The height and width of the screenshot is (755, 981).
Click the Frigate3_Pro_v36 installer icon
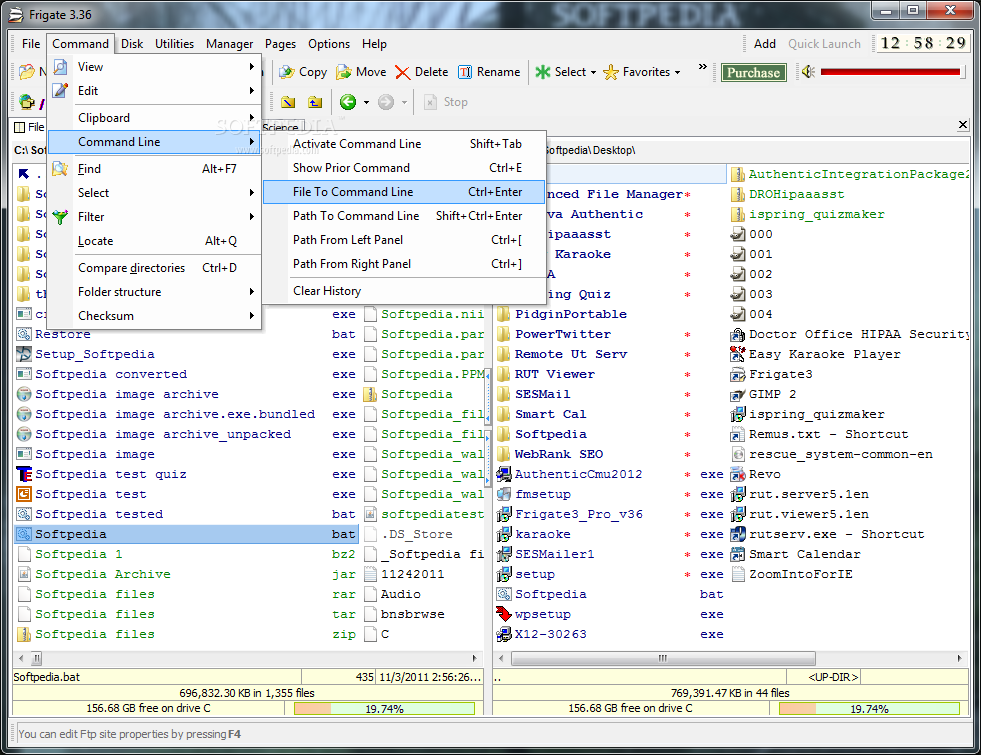pyautogui.click(x=504, y=514)
